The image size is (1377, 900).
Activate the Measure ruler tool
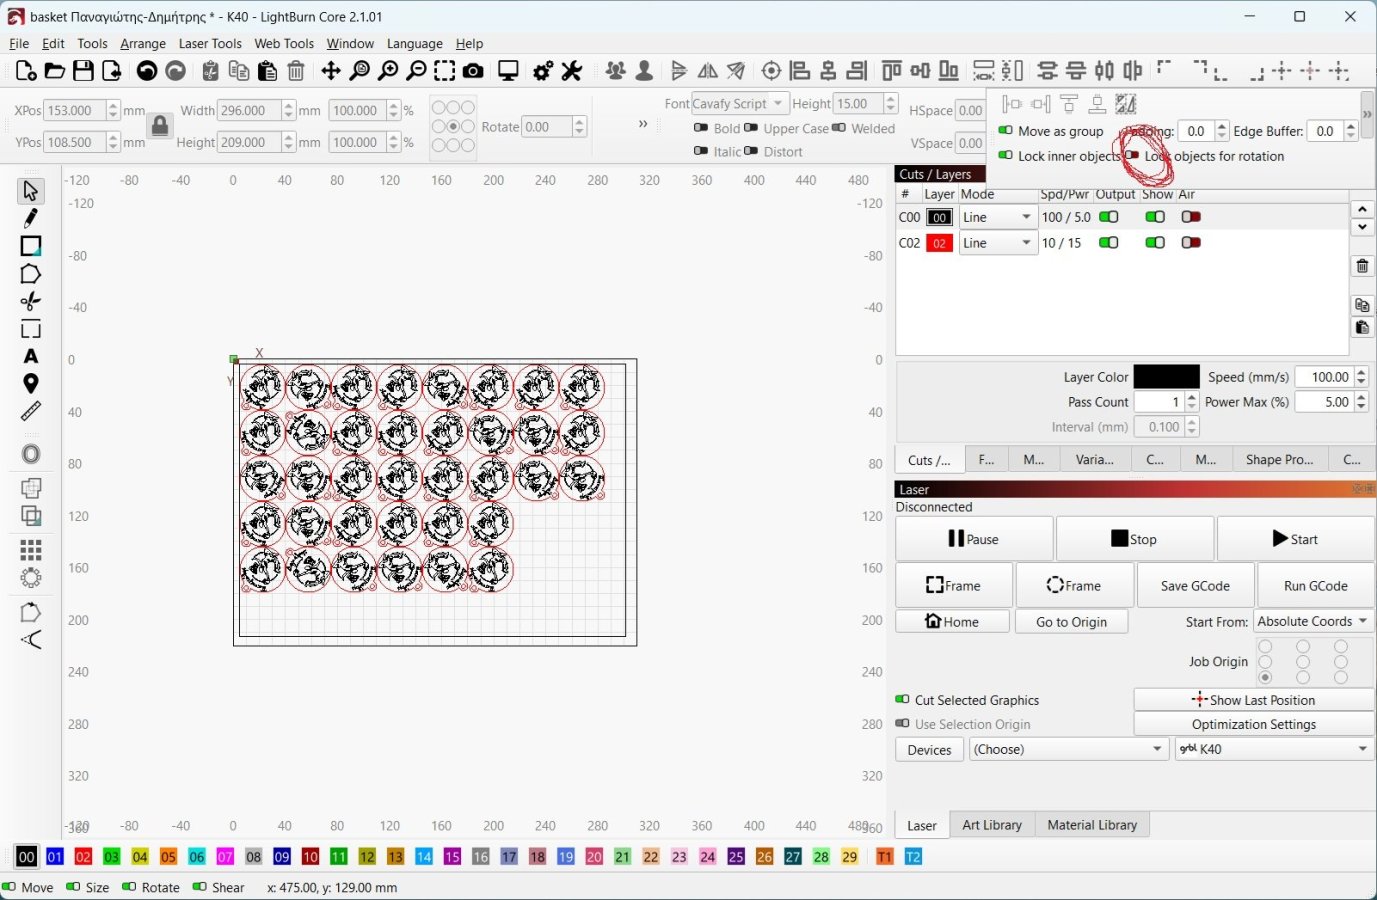point(31,411)
